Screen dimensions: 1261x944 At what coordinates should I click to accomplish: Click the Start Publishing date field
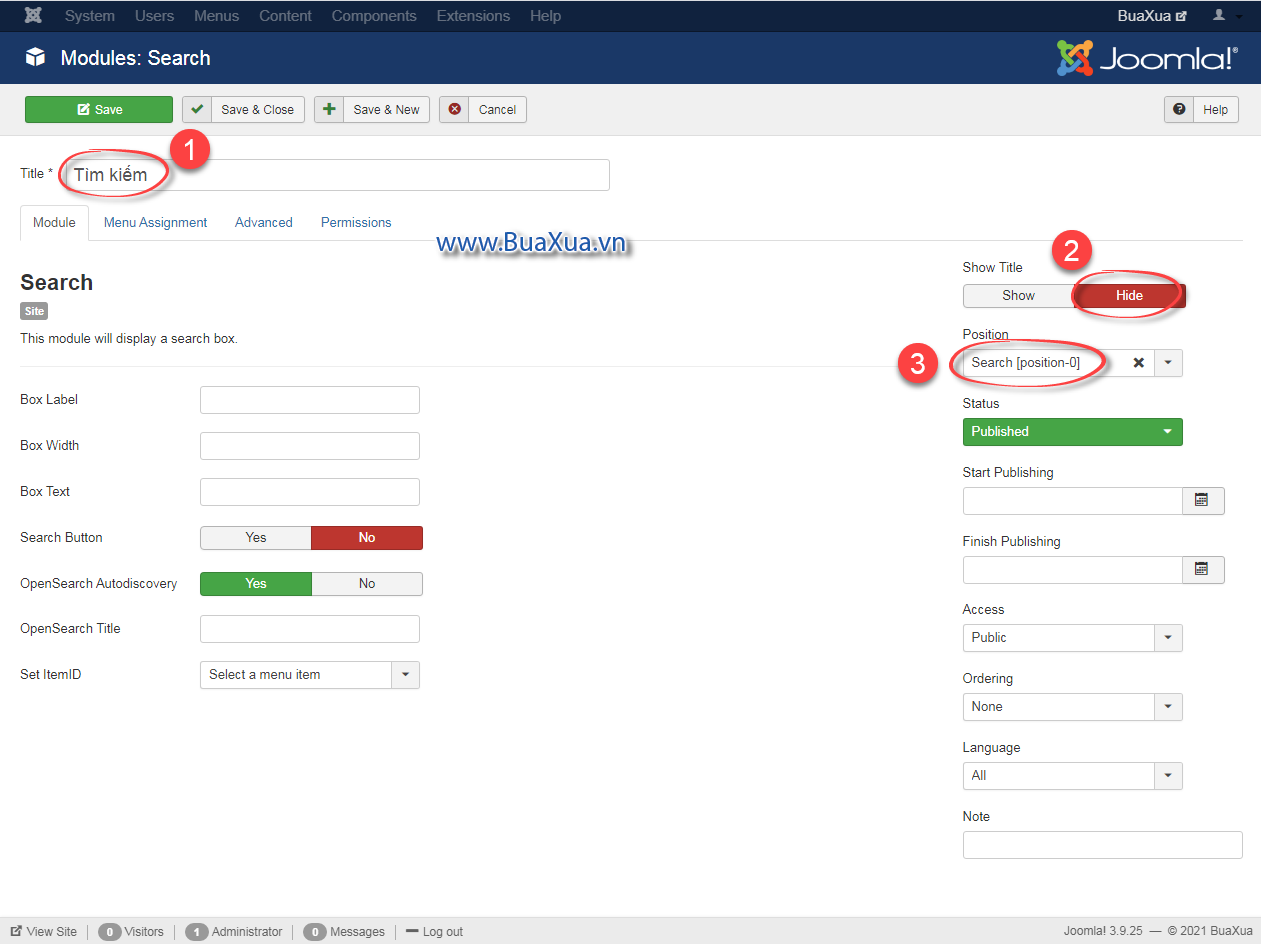1073,501
